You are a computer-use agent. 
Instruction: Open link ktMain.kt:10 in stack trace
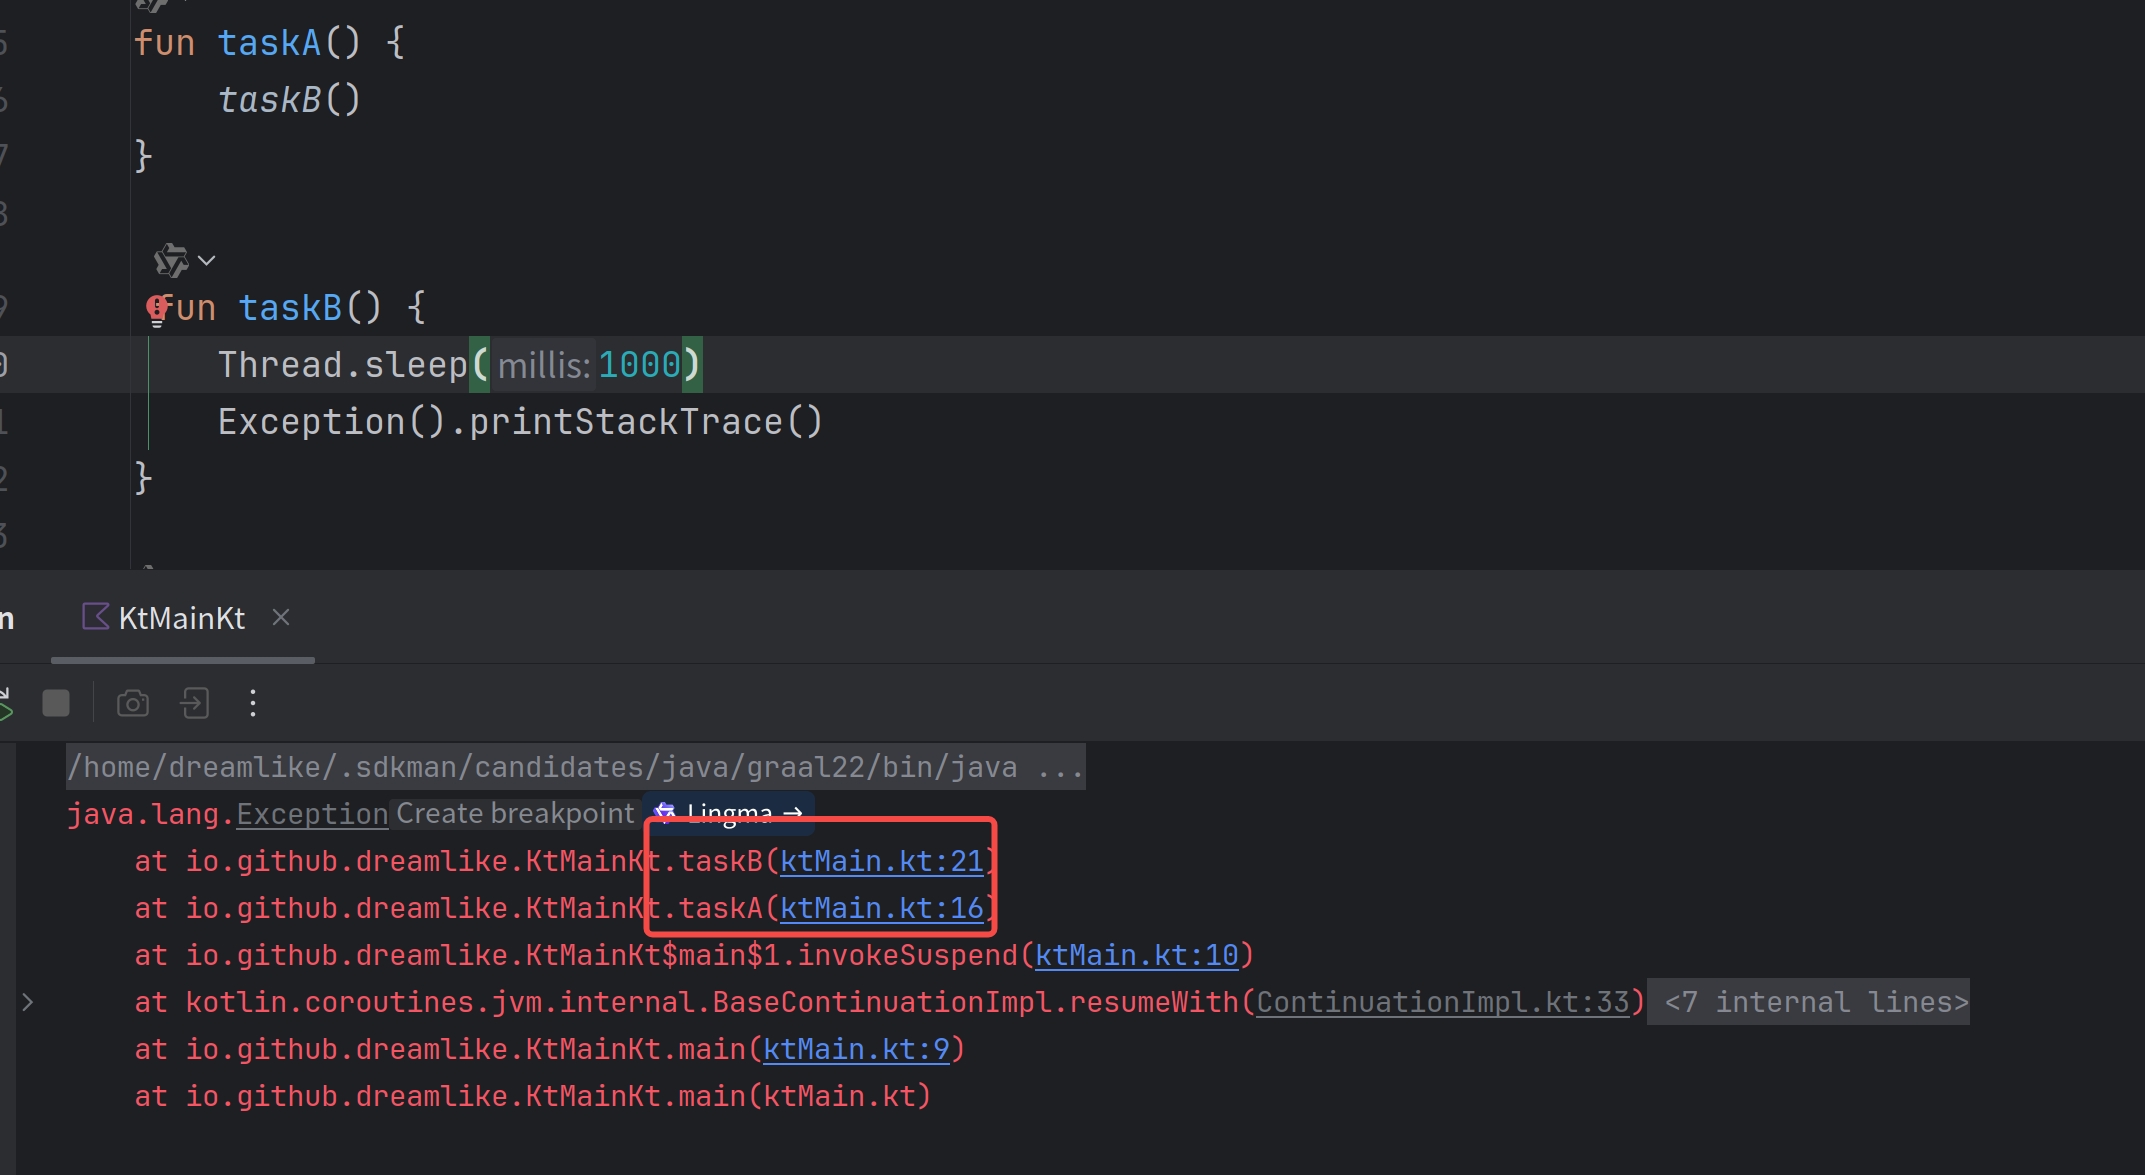[x=1136, y=955]
